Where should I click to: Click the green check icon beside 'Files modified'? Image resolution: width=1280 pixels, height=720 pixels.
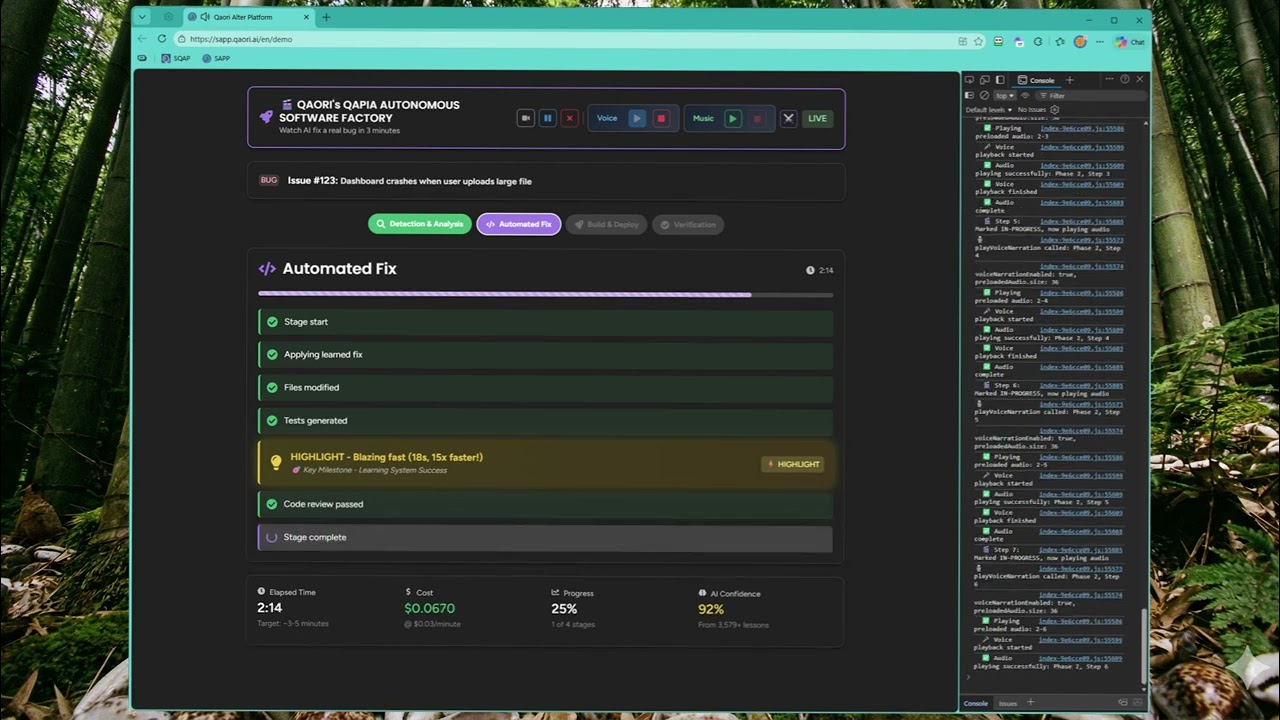pos(272,388)
